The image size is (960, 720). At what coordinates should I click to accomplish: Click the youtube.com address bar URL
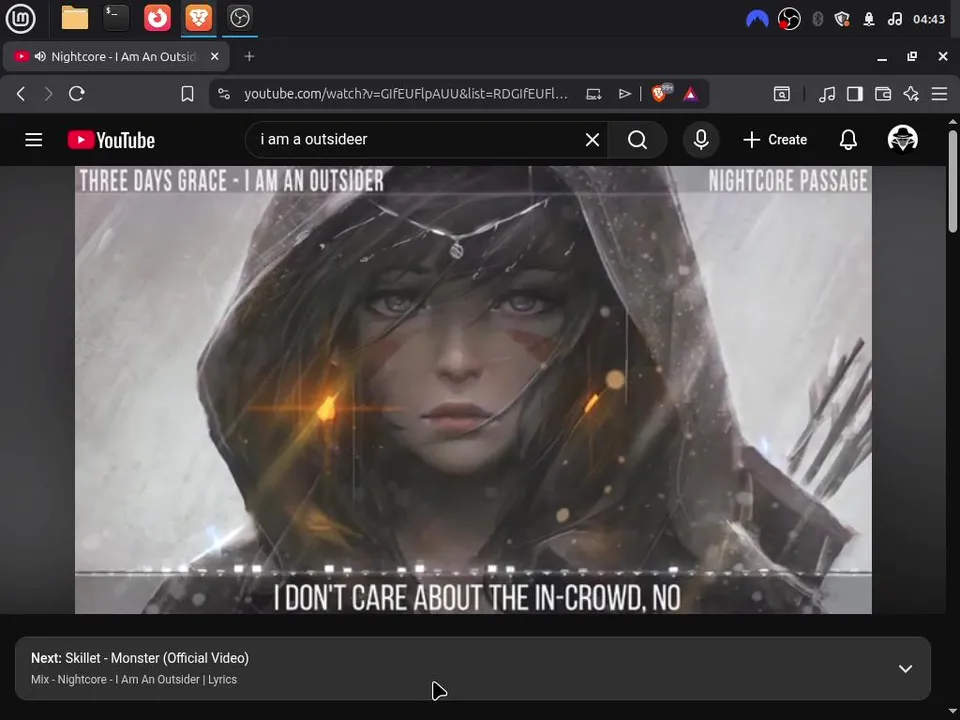pos(406,94)
